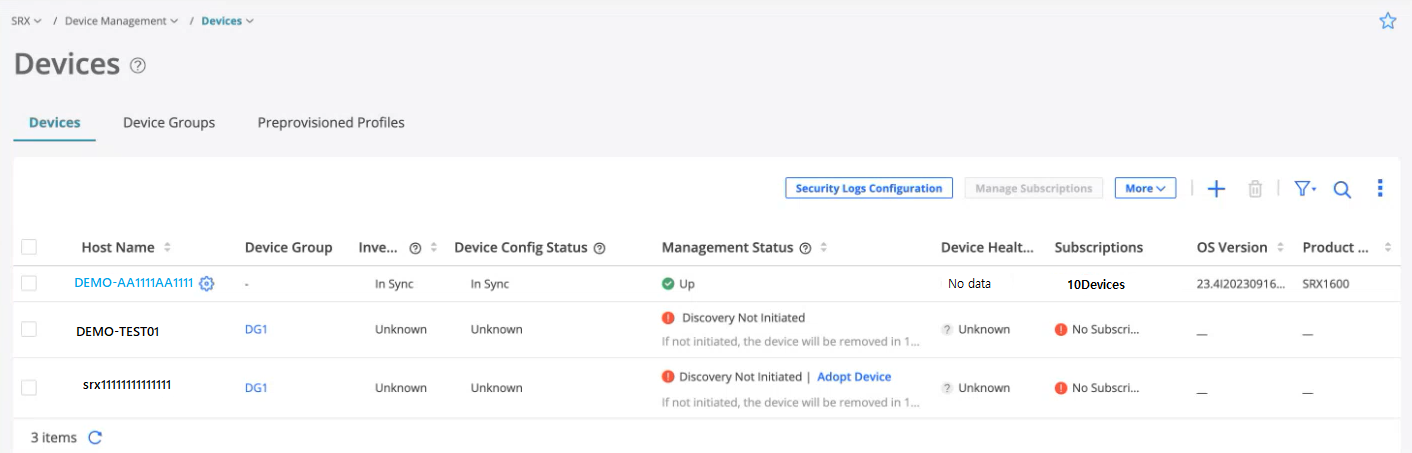Screen dimensions: 1412x453
Task: Click the delete trash icon
Action: click(1255, 189)
